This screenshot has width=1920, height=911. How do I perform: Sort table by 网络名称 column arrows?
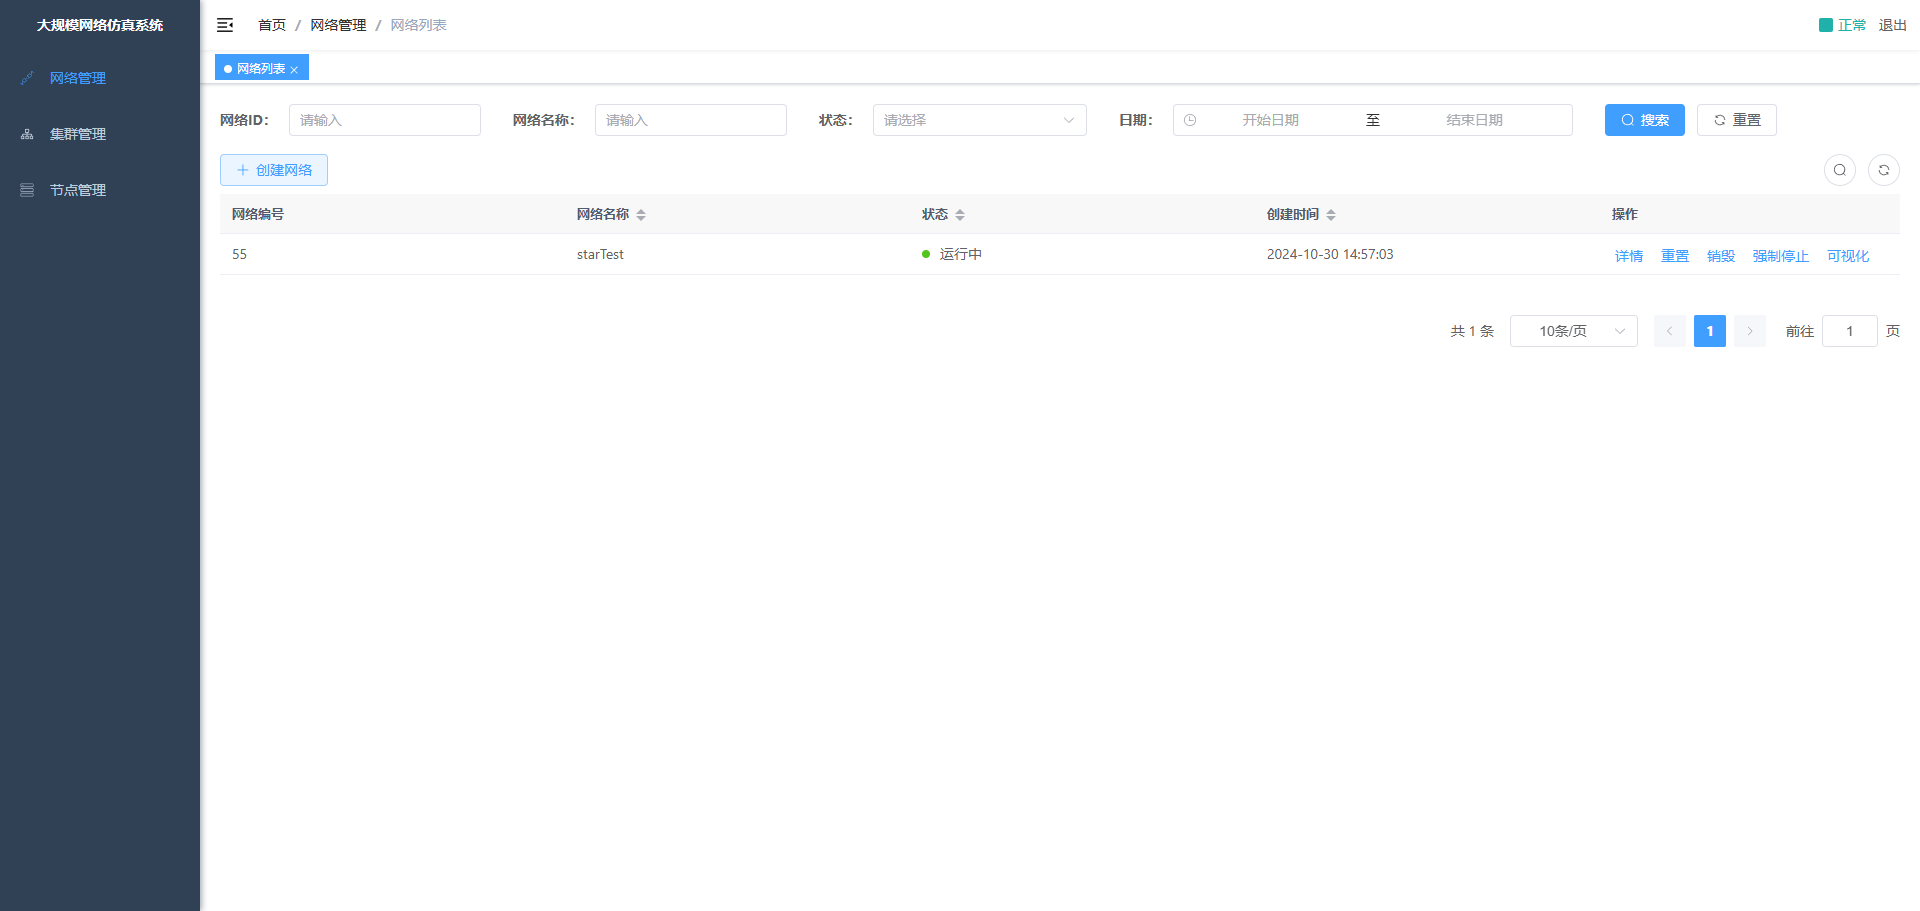coord(641,215)
